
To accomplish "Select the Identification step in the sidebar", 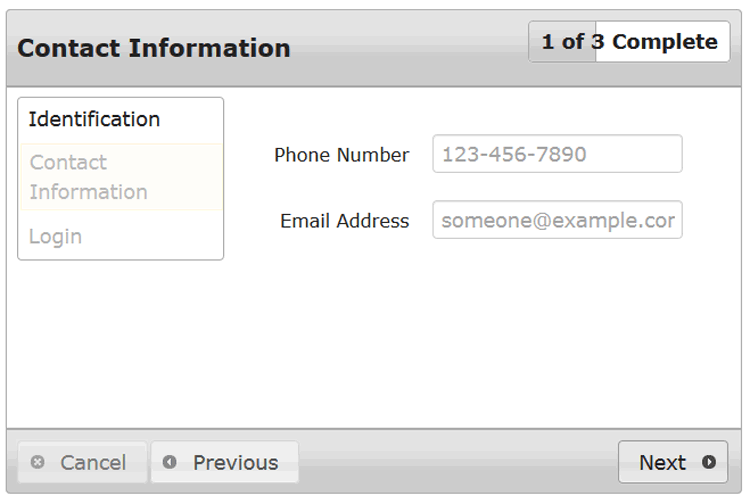I will (121, 120).
